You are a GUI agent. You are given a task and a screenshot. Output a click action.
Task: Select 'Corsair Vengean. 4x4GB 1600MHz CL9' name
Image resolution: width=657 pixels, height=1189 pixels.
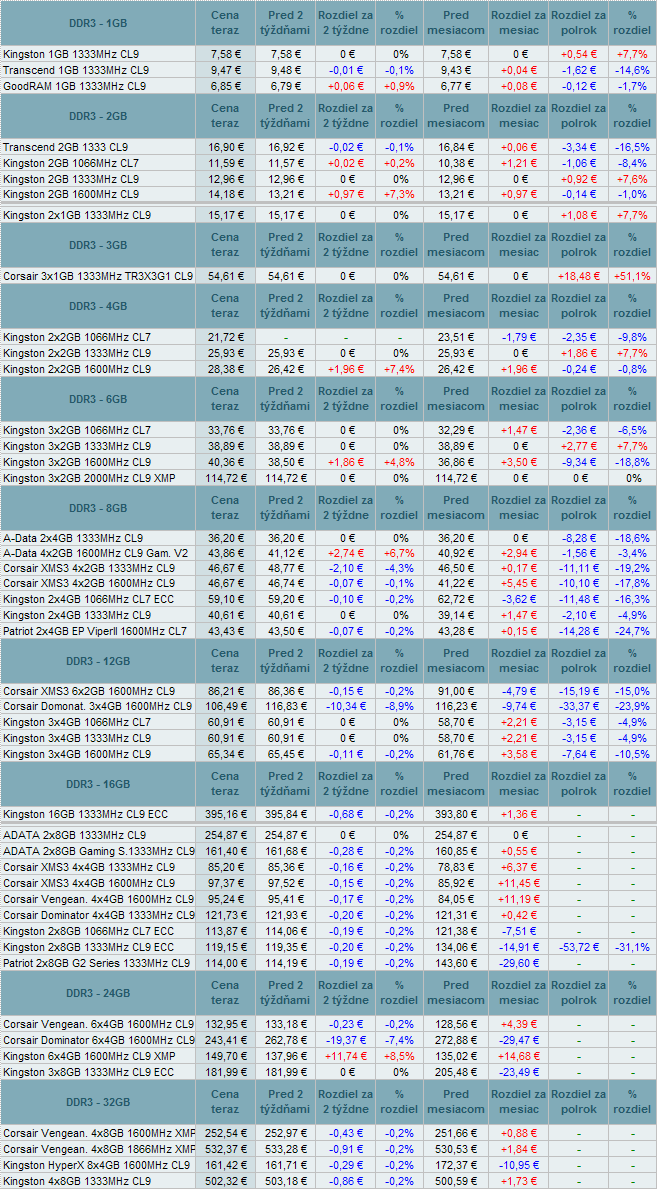98,899
